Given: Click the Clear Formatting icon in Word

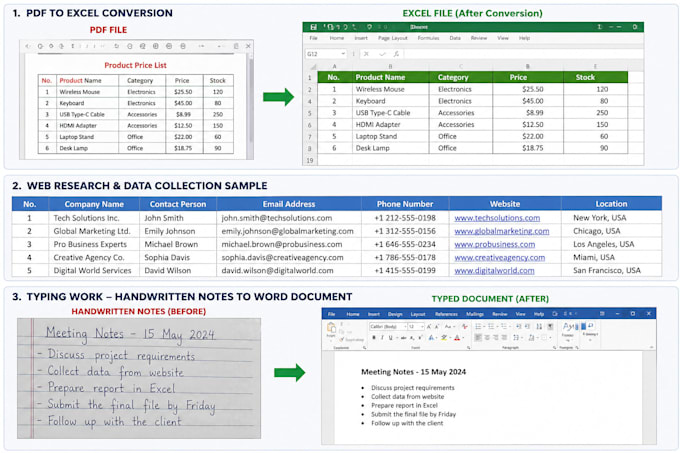Looking at the screenshot, I should [464, 326].
